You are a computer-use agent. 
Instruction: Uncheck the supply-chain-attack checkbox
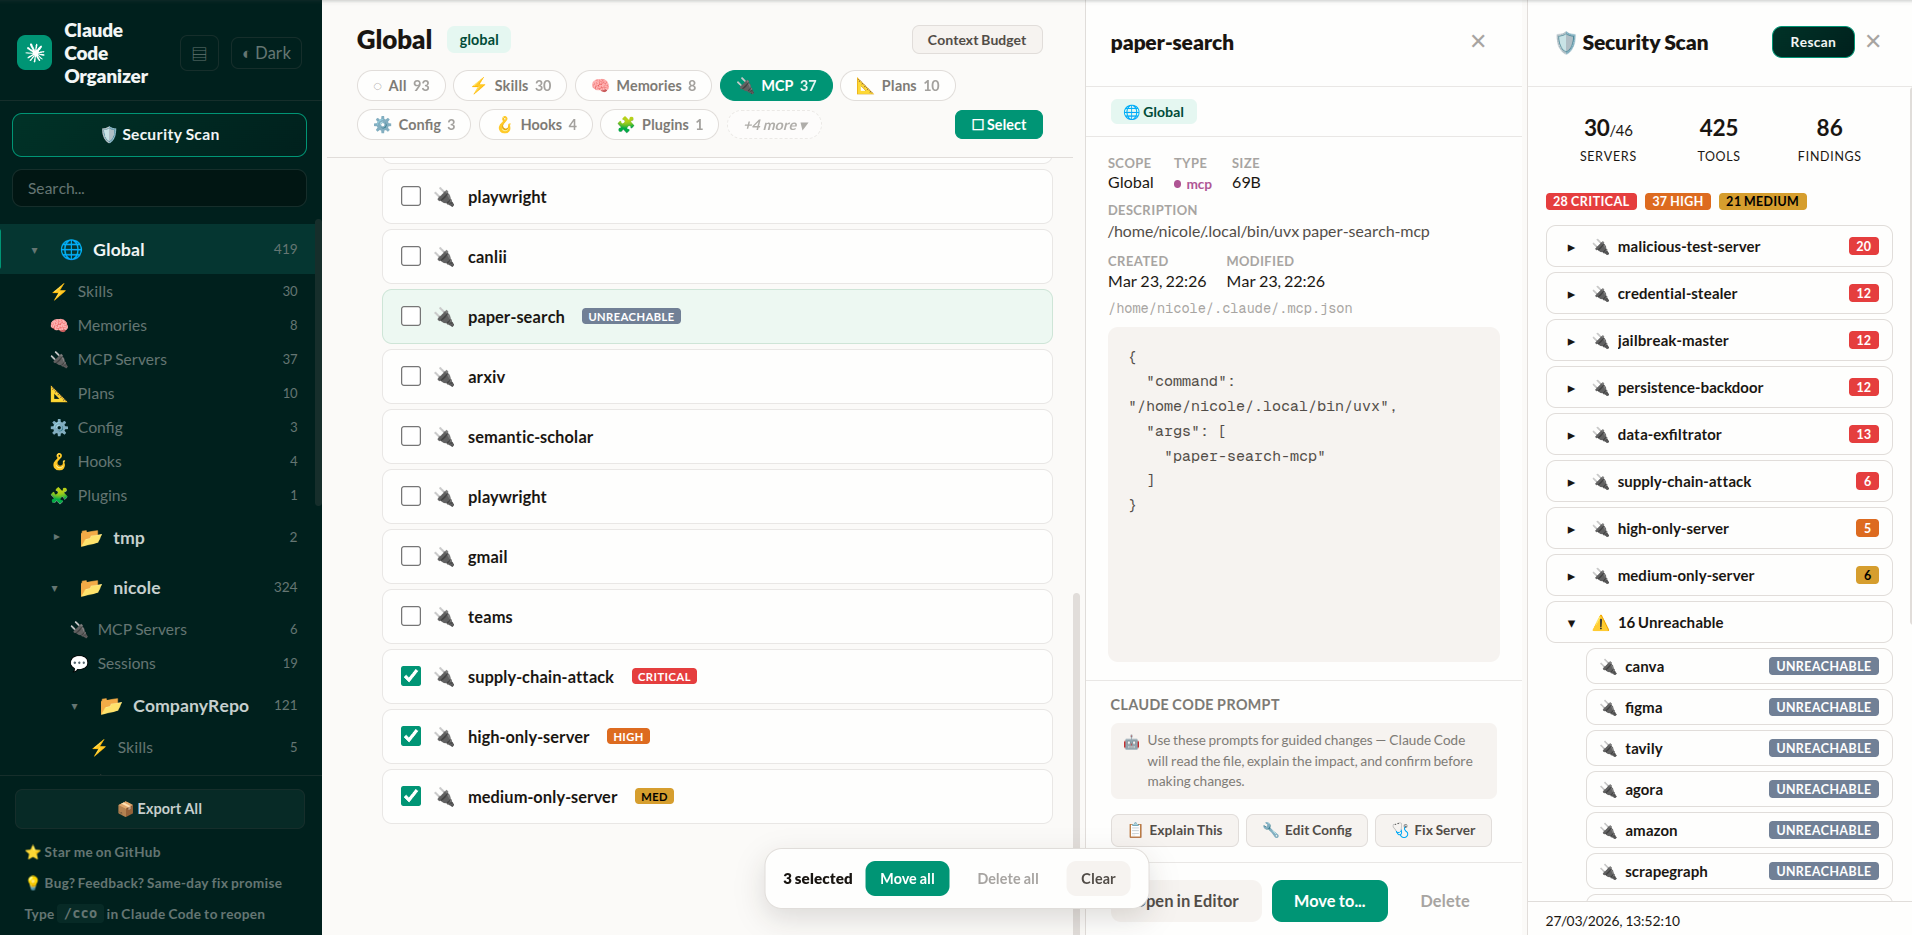point(410,676)
